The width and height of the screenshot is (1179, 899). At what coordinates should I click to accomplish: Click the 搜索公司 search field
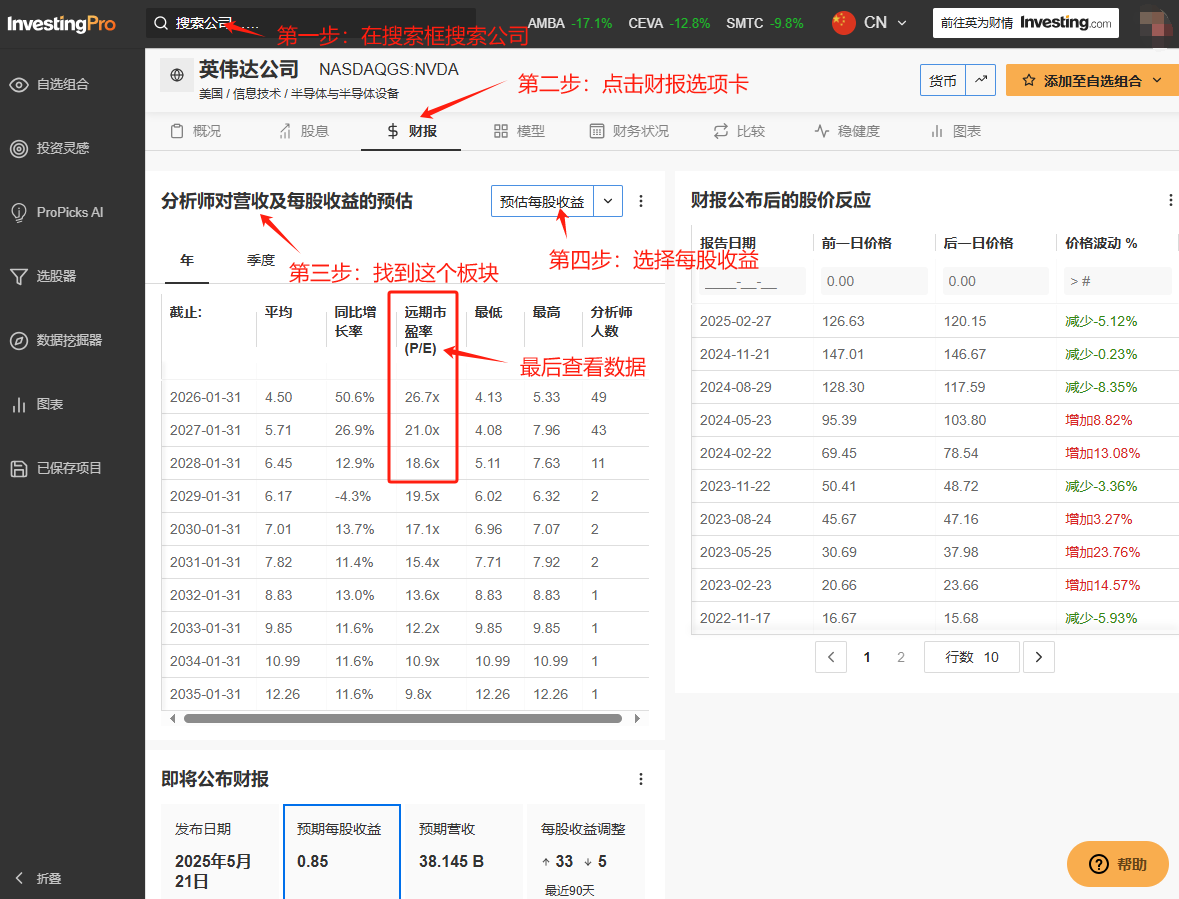[x=310, y=23]
